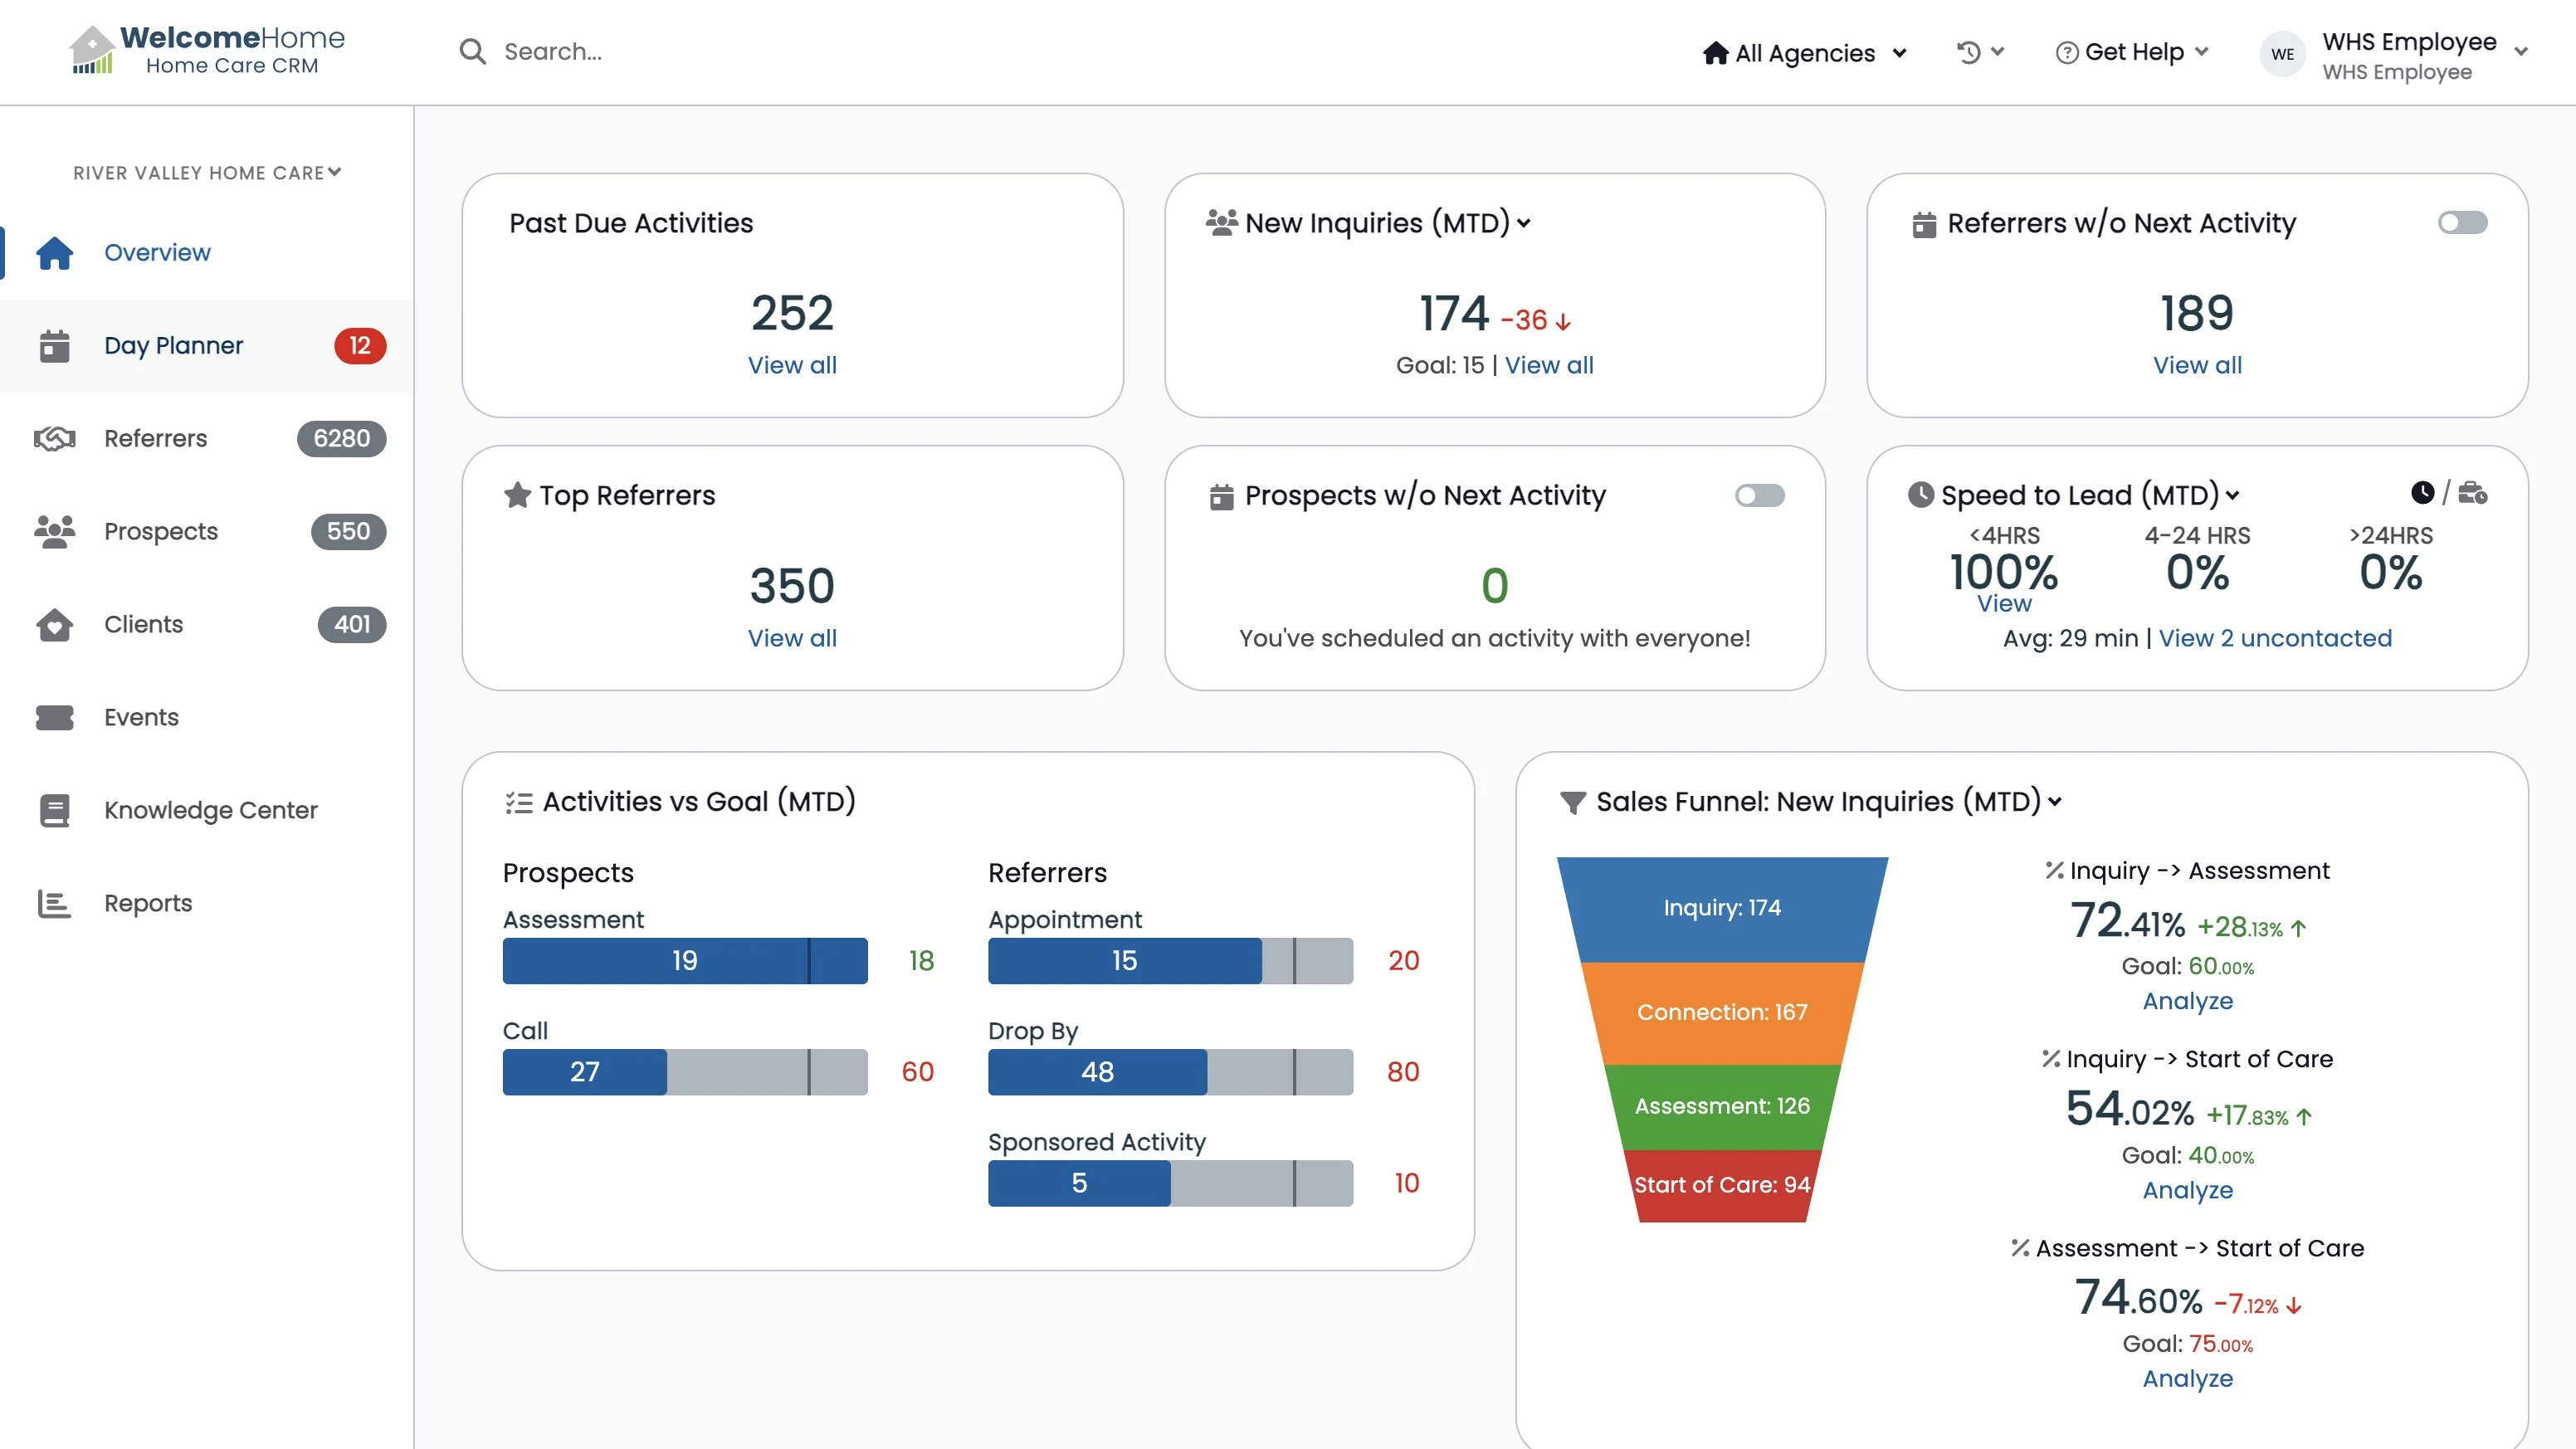Click the WelcomeHome house logo
This screenshot has height=1449, width=2576.
tap(92, 50)
